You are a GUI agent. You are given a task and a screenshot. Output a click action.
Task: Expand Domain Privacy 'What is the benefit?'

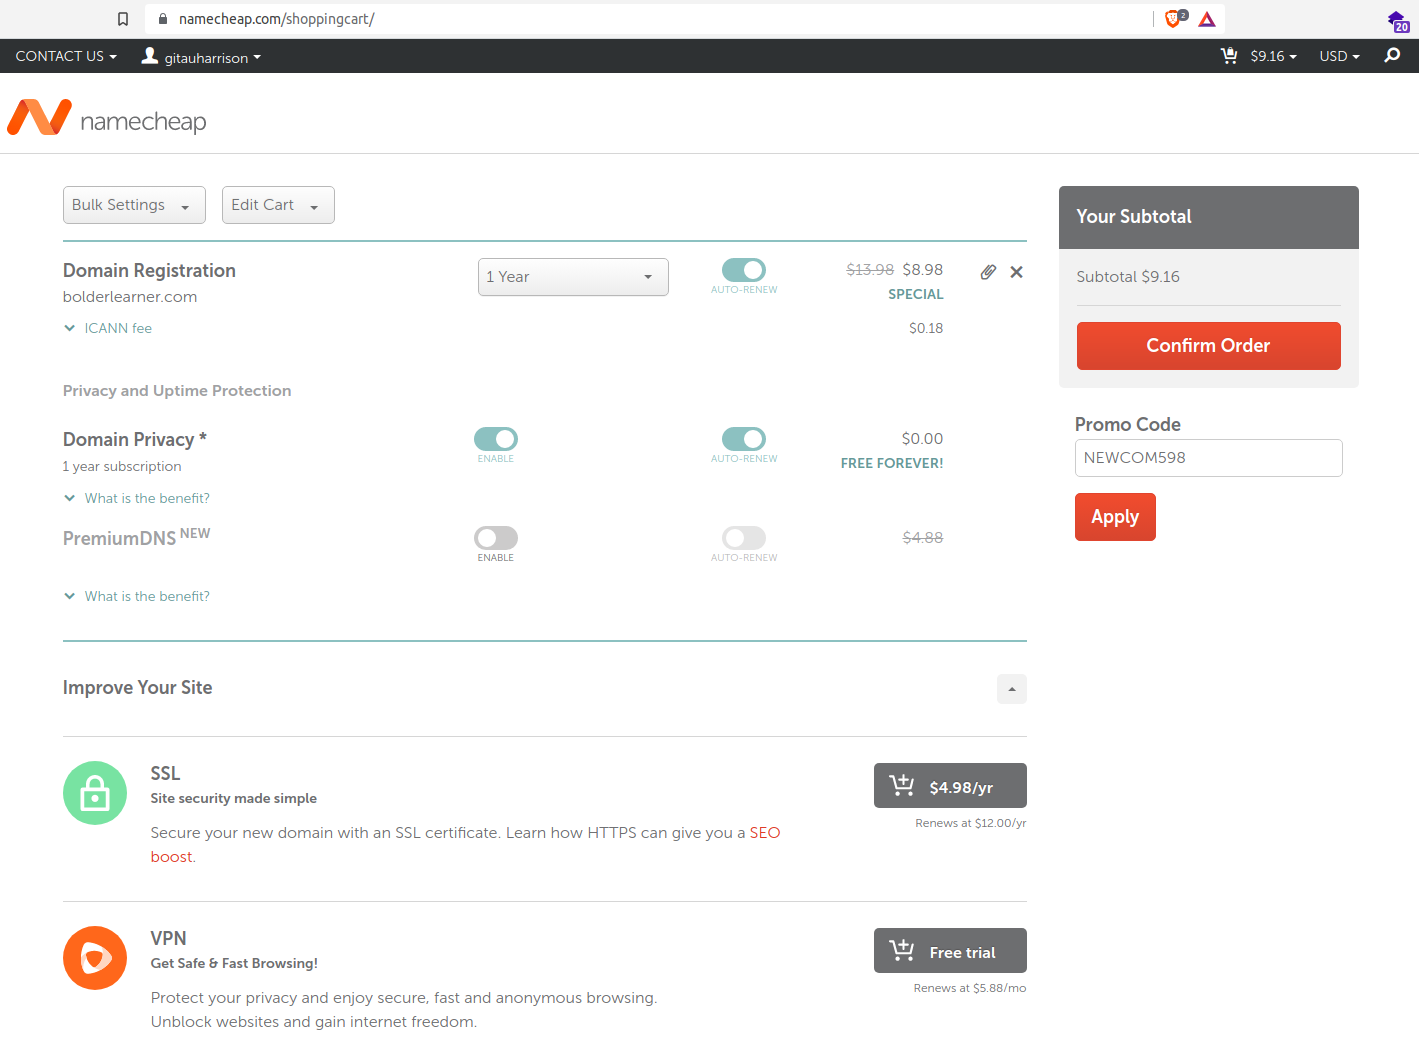[x=137, y=498]
